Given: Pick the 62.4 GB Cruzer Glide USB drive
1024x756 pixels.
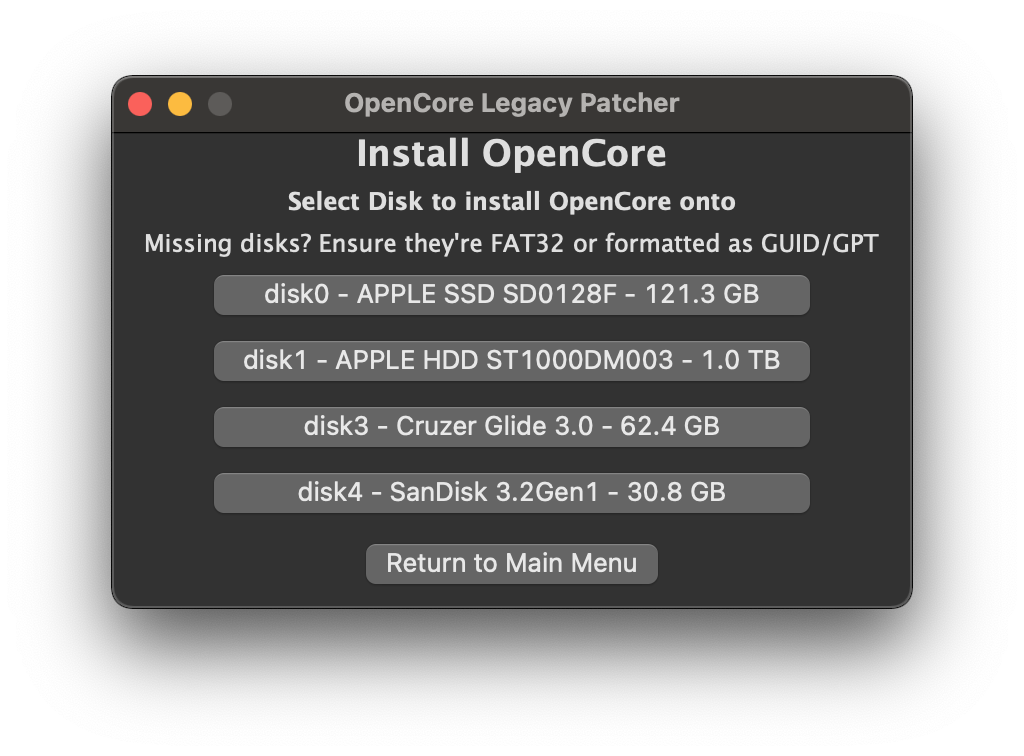Looking at the screenshot, I should tap(511, 426).
